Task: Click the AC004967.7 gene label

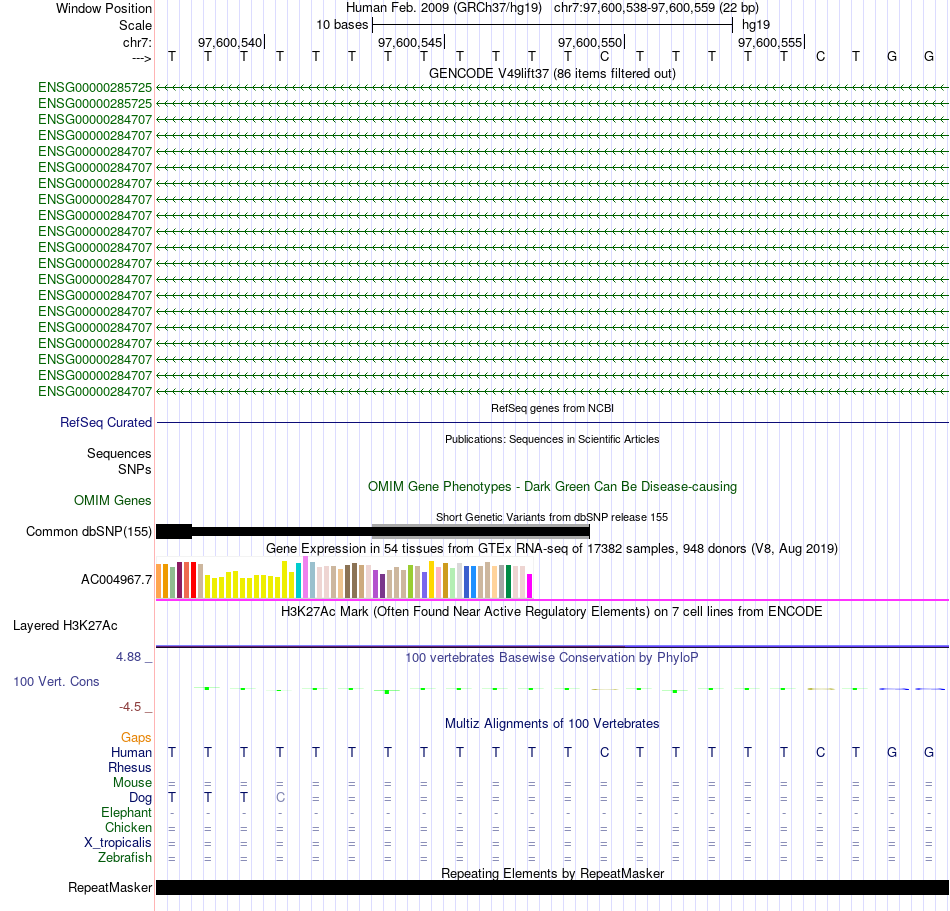Action: click(x=116, y=580)
